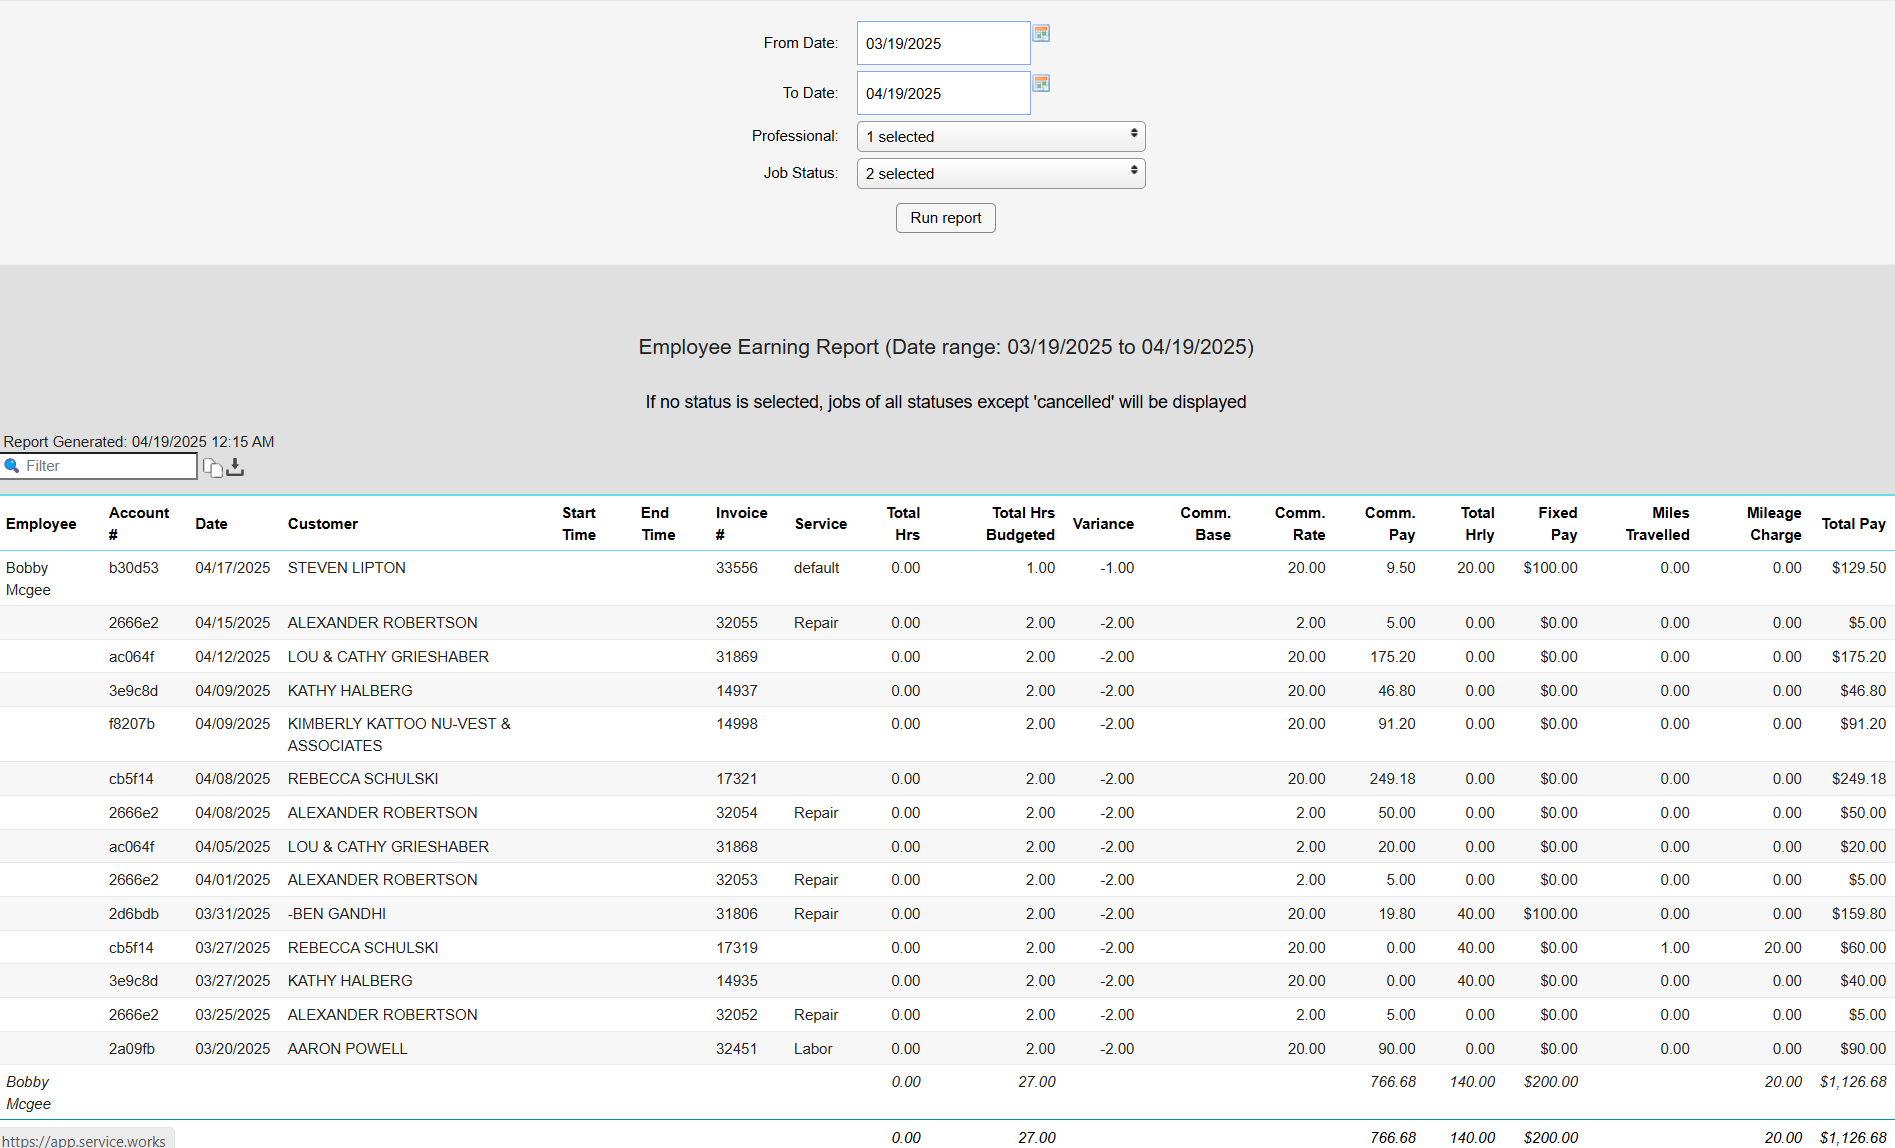
Task: Sort by the Comm. Base column header
Action: (1204, 523)
